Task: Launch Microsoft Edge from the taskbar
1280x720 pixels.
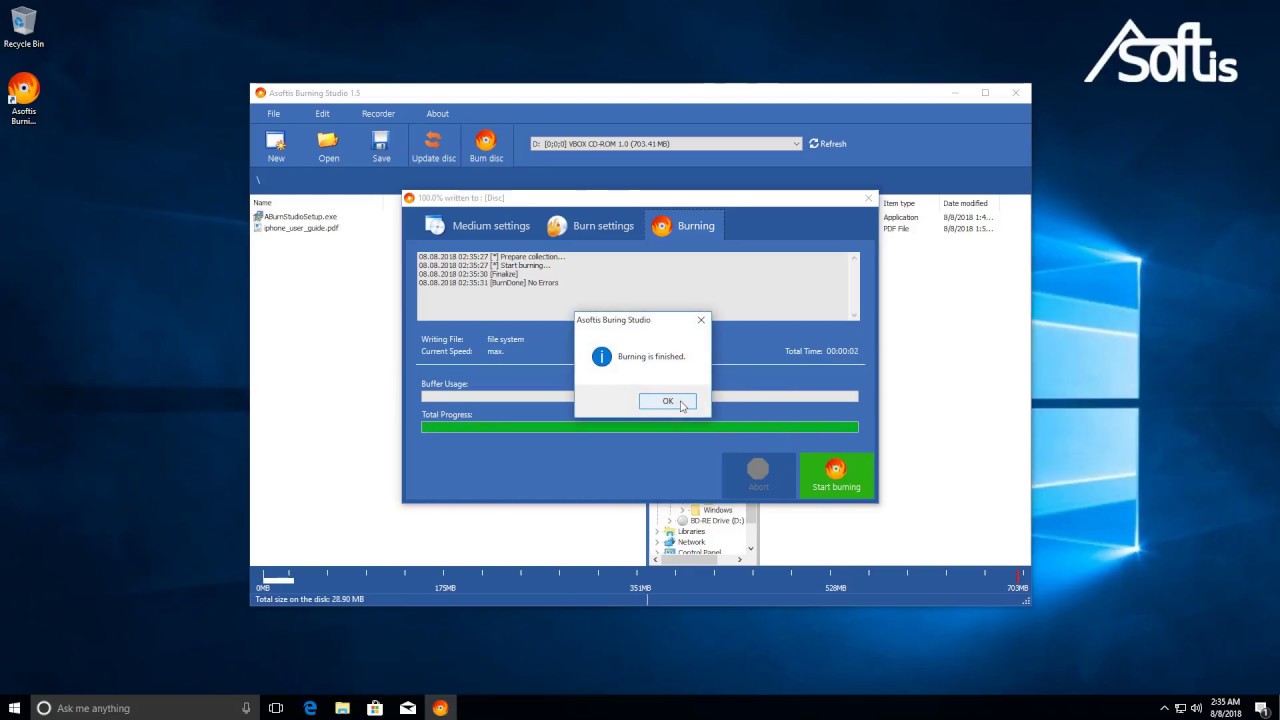Action: pos(310,708)
